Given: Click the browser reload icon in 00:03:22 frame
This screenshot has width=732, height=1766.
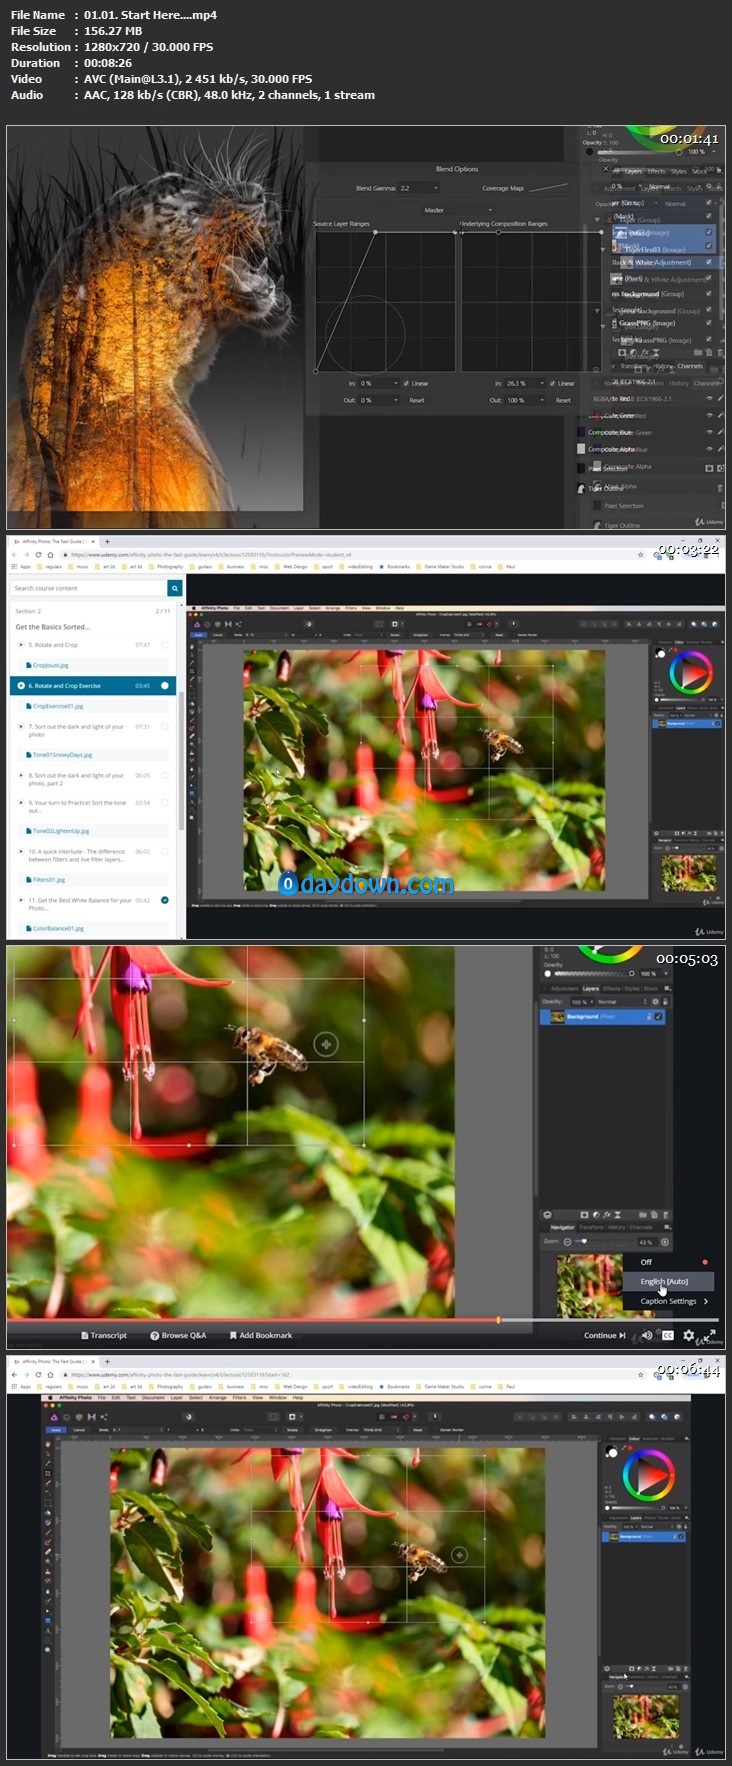Looking at the screenshot, I should (38, 555).
